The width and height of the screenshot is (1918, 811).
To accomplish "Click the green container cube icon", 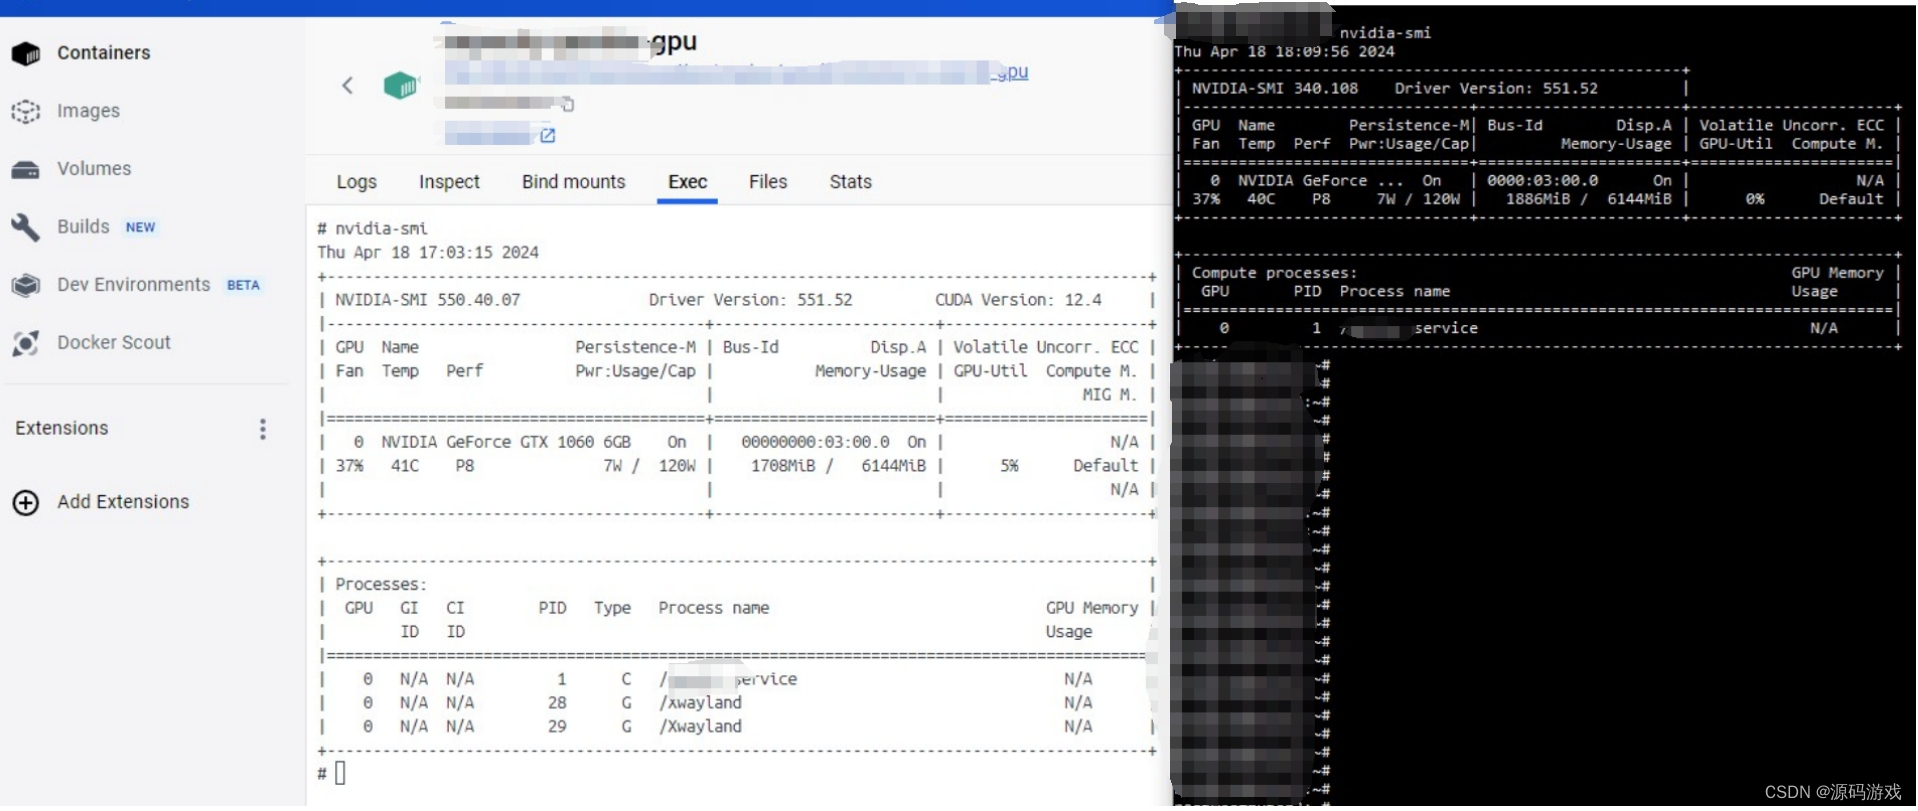I will 400,86.
